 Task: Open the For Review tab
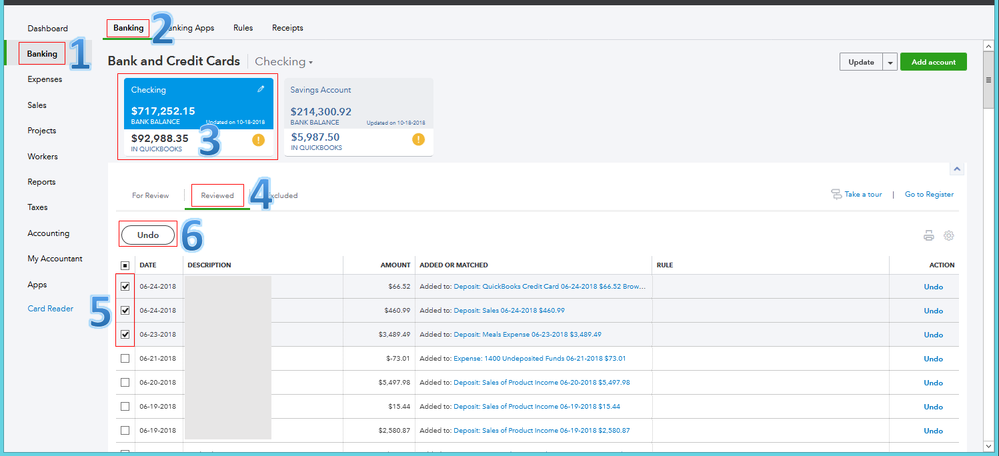150,195
